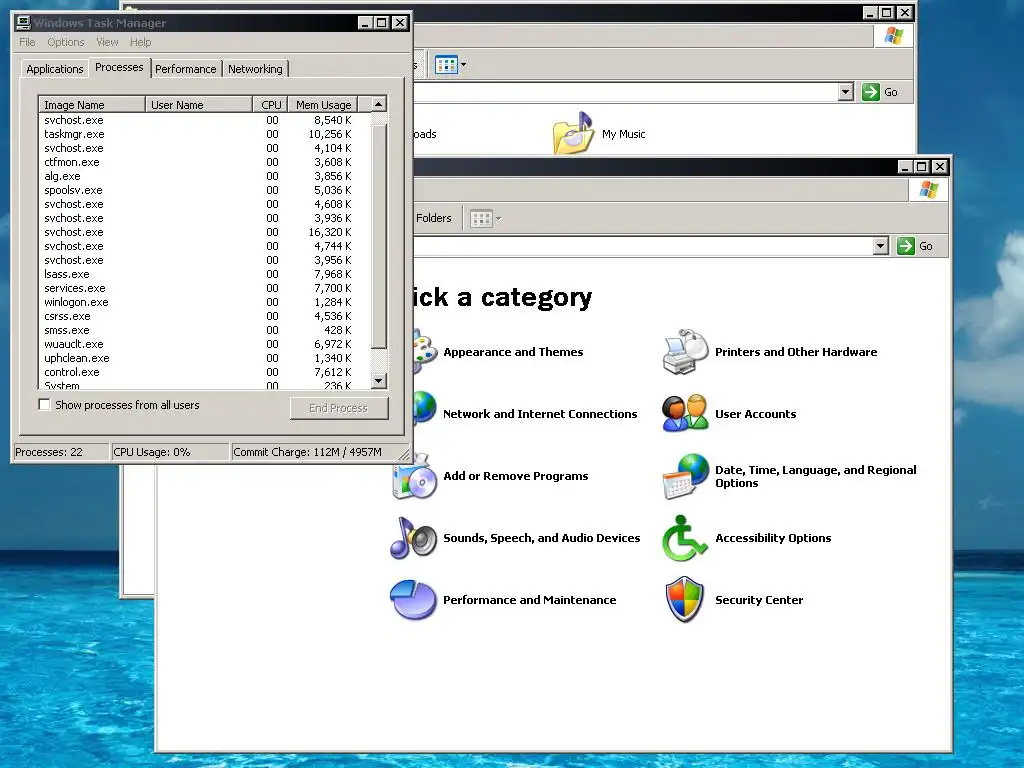Open the Security Center link
This screenshot has width=1024, height=768.
(759, 600)
